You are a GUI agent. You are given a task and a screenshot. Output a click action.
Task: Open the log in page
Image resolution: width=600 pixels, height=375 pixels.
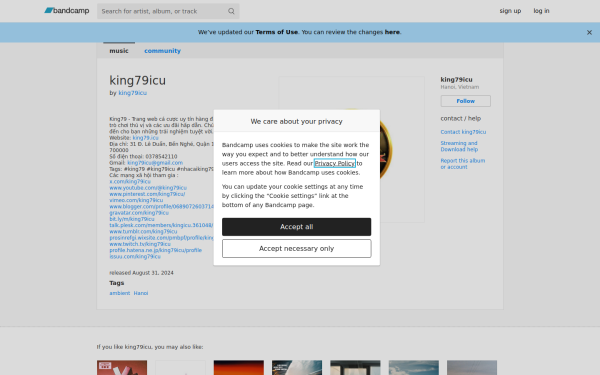541,11
